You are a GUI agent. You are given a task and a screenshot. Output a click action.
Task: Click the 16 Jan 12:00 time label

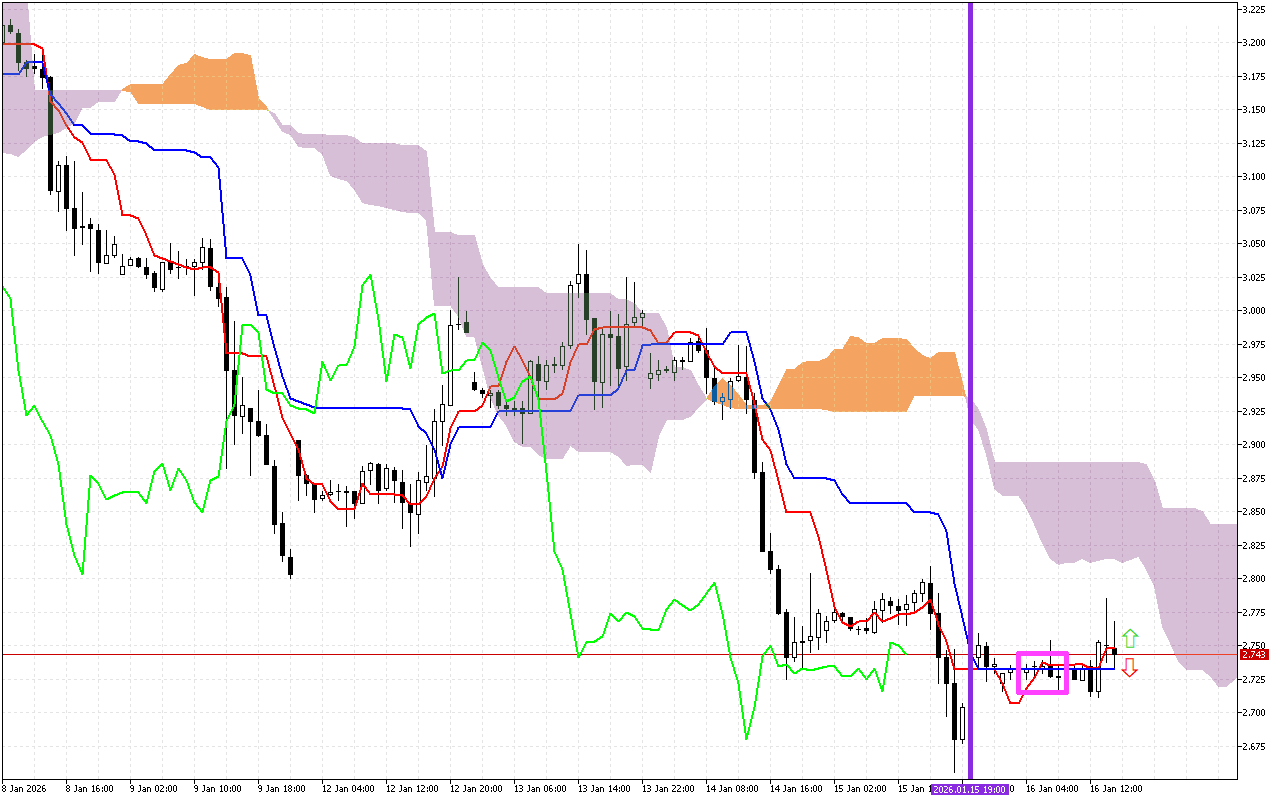click(x=1116, y=788)
